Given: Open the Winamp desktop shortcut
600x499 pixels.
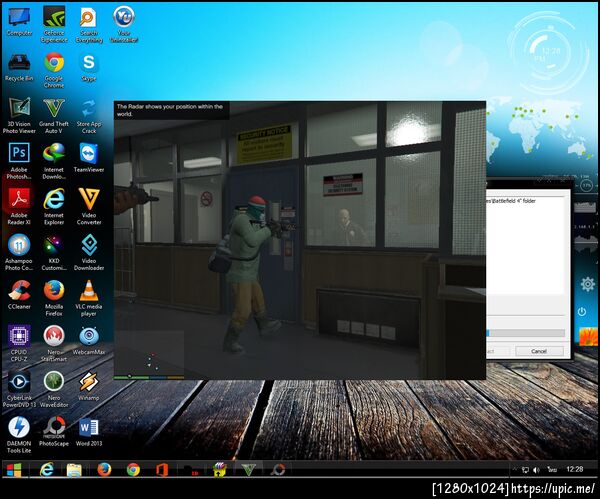Looking at the screenshot, I should [89, 386].
